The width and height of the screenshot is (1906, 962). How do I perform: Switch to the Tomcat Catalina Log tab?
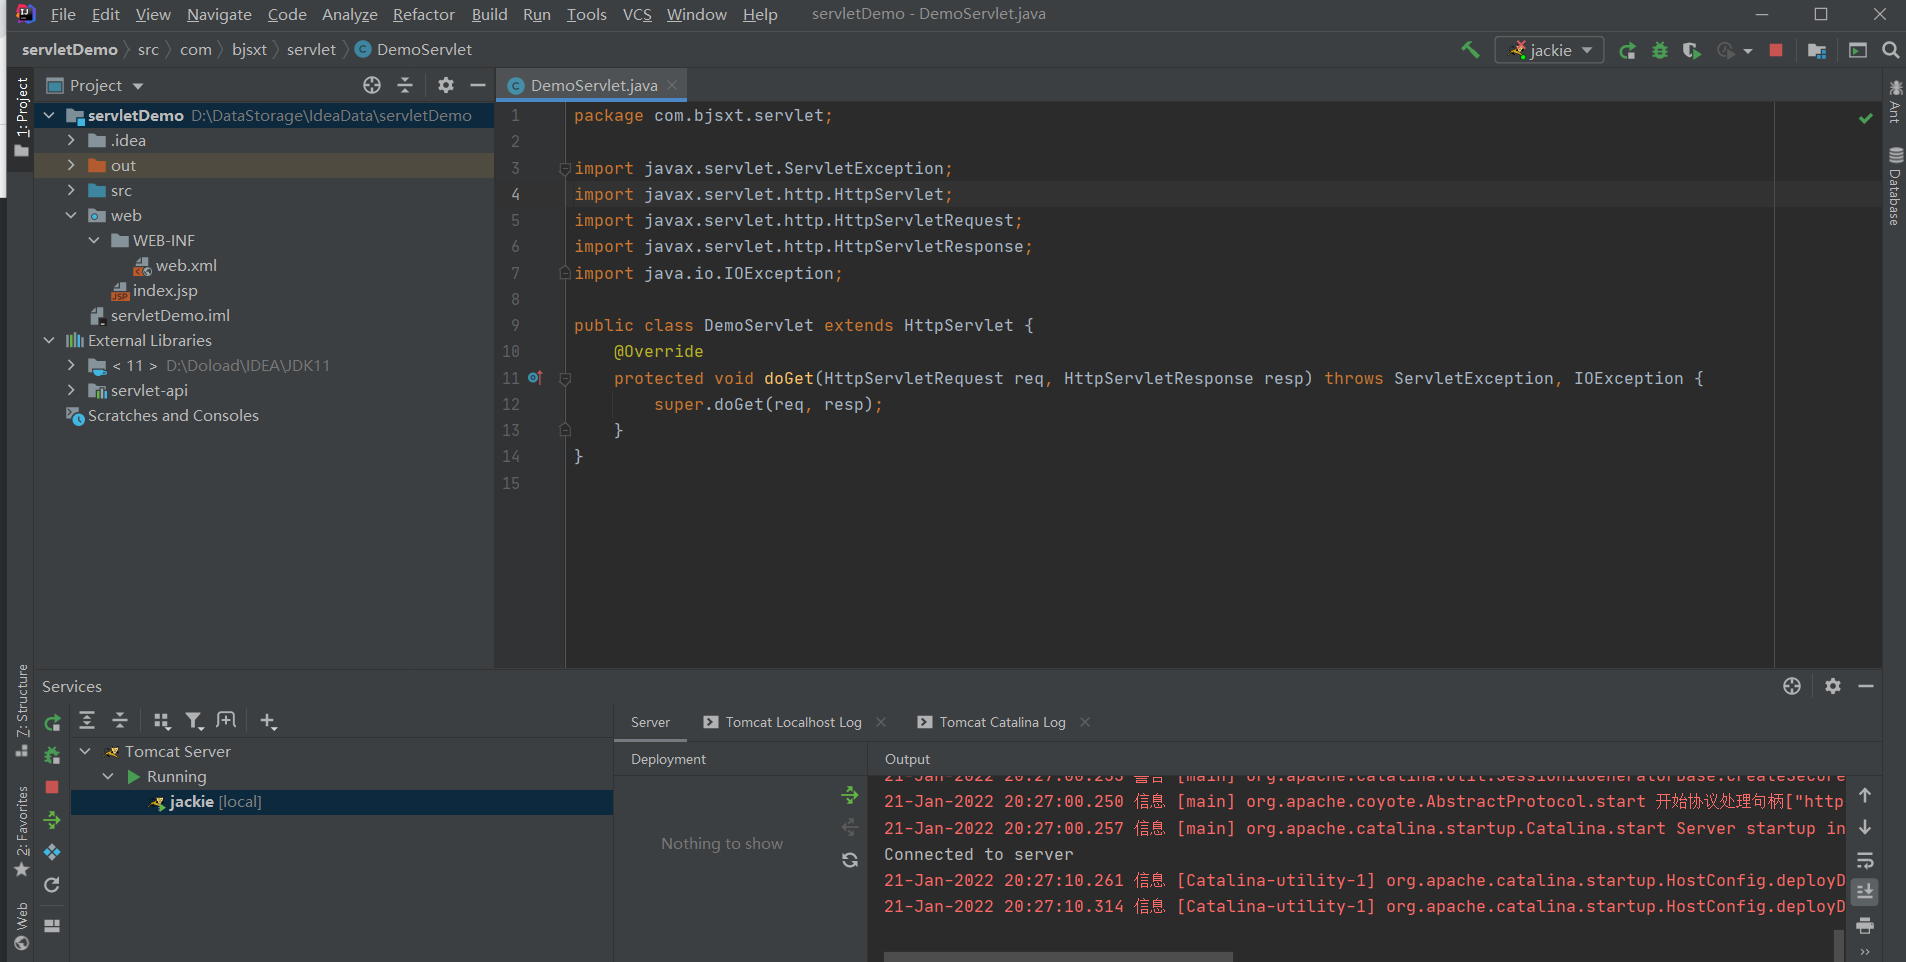[1002, 722]
